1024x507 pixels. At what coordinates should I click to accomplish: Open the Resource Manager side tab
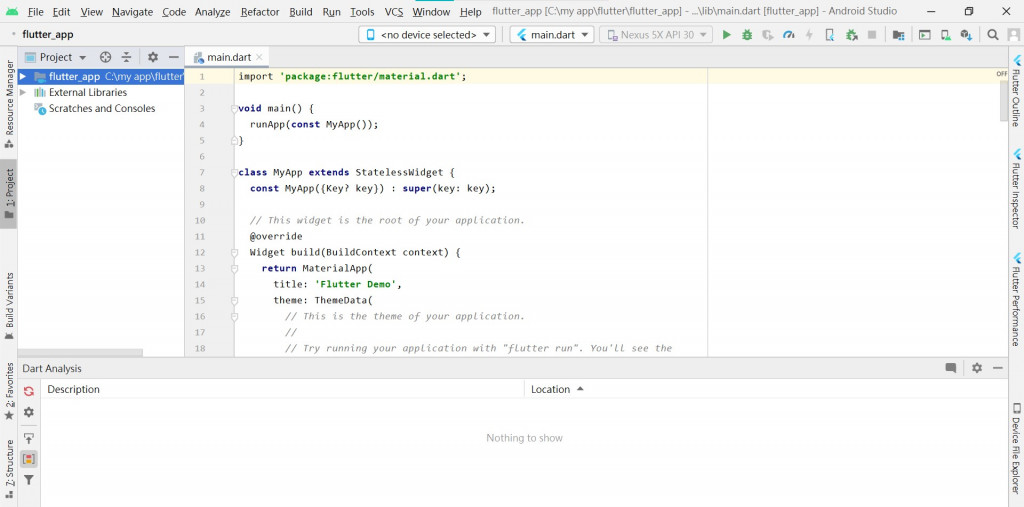(x=8, y=103)
